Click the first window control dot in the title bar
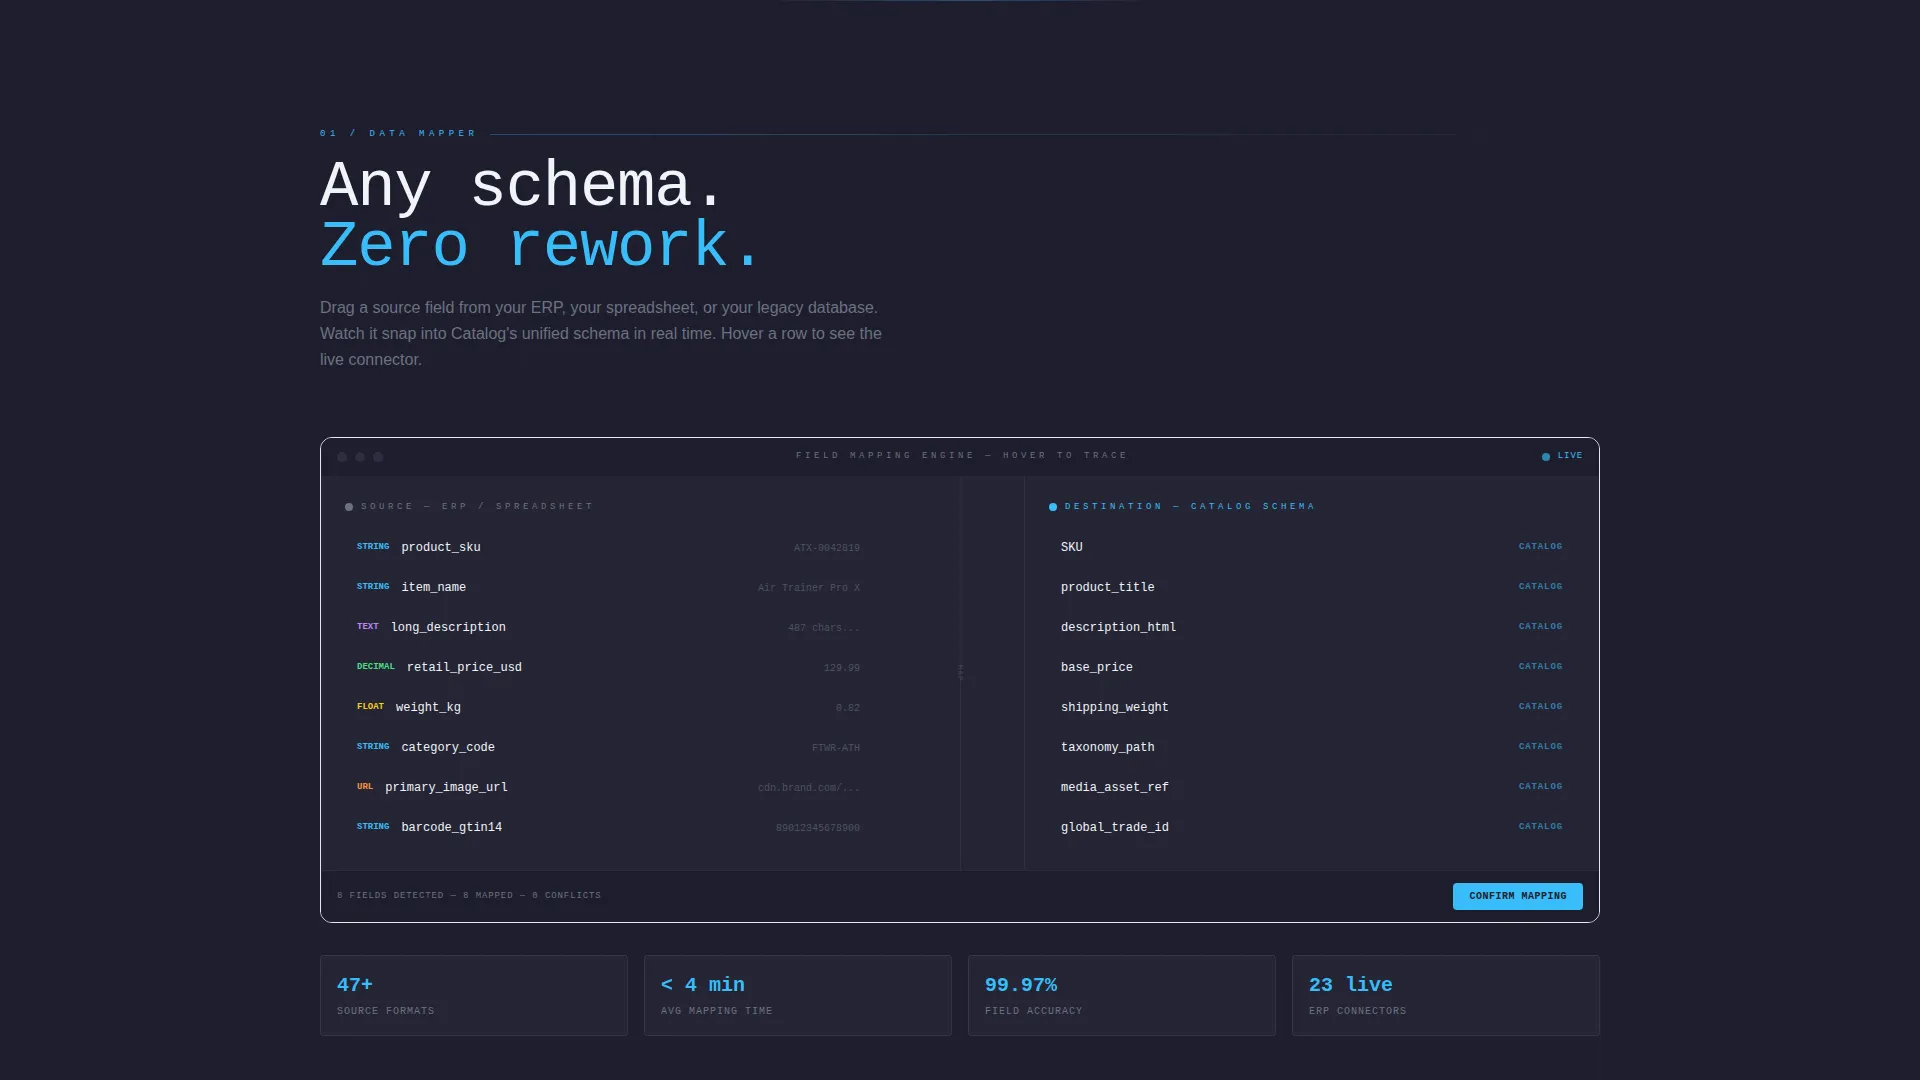Image resolution: width=1920 pixels, height=1080 pixels. [342, 457]
